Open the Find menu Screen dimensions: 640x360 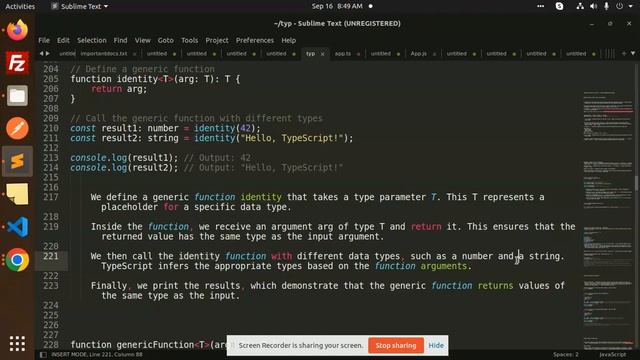coord(120,40)
